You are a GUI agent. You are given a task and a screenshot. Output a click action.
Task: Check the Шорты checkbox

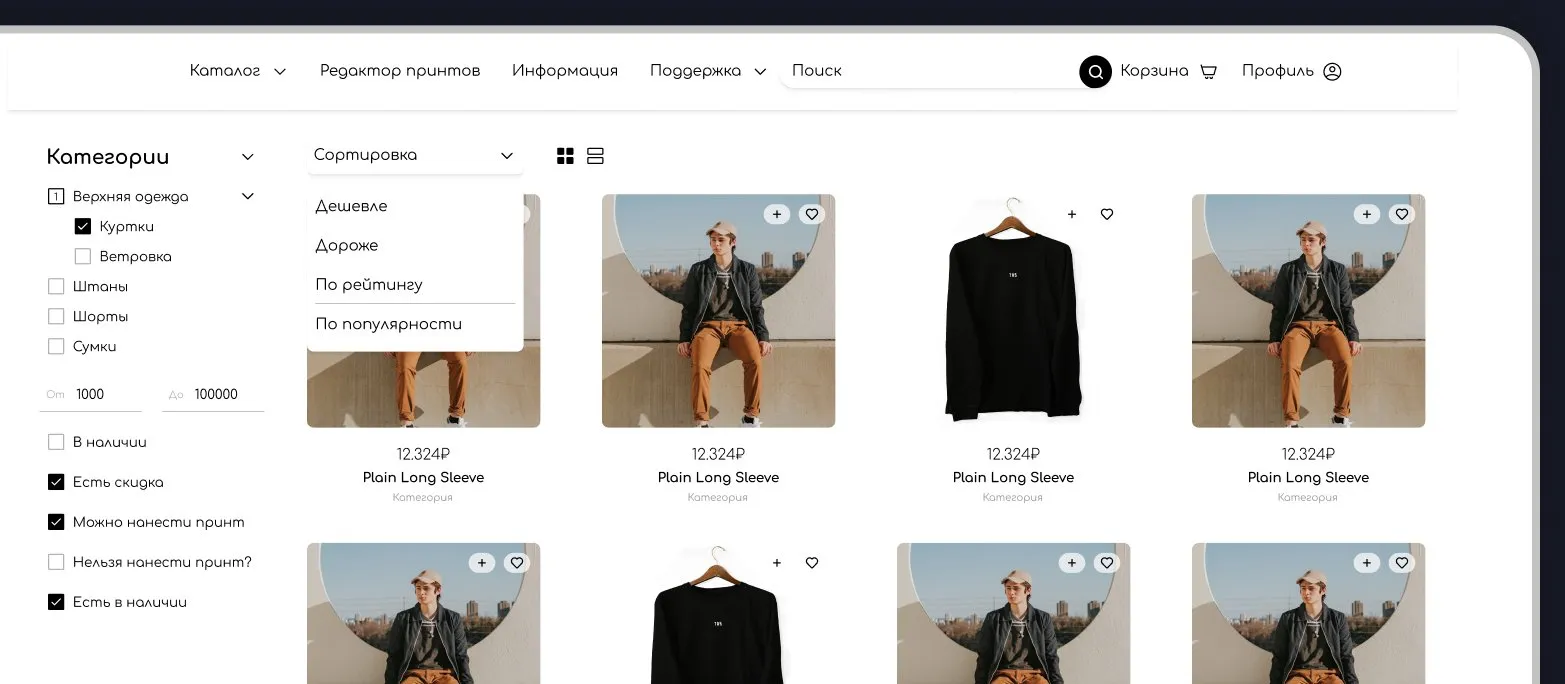click(x=56, y=317)
